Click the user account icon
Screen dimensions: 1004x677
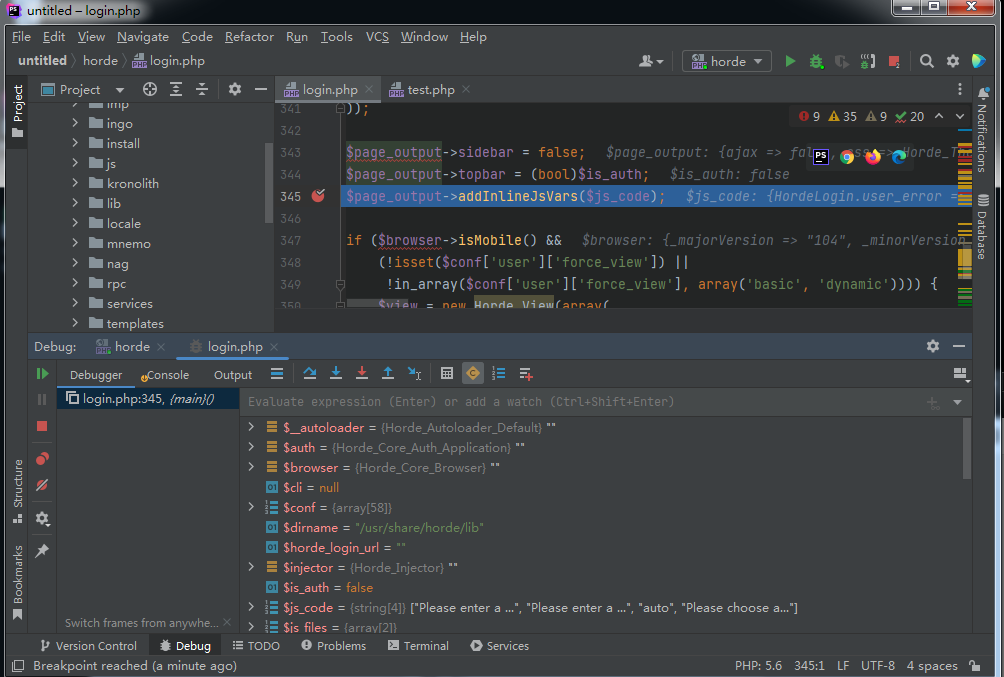[x=651, y=61]
